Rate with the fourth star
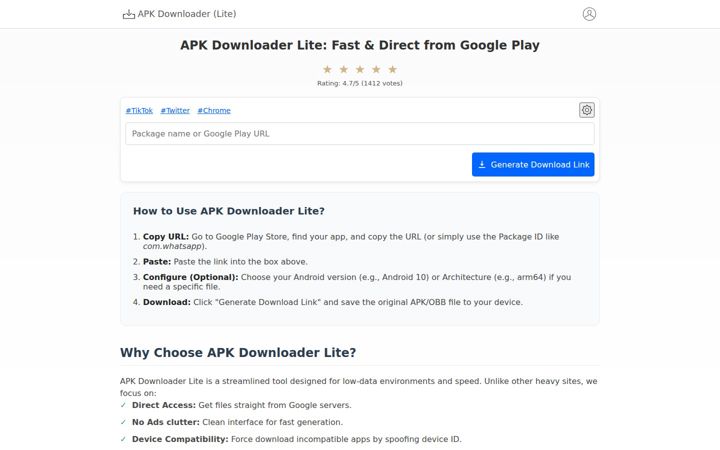Viewport: 720px width, 450px height. pyautogui.click(x=376, y=69)
